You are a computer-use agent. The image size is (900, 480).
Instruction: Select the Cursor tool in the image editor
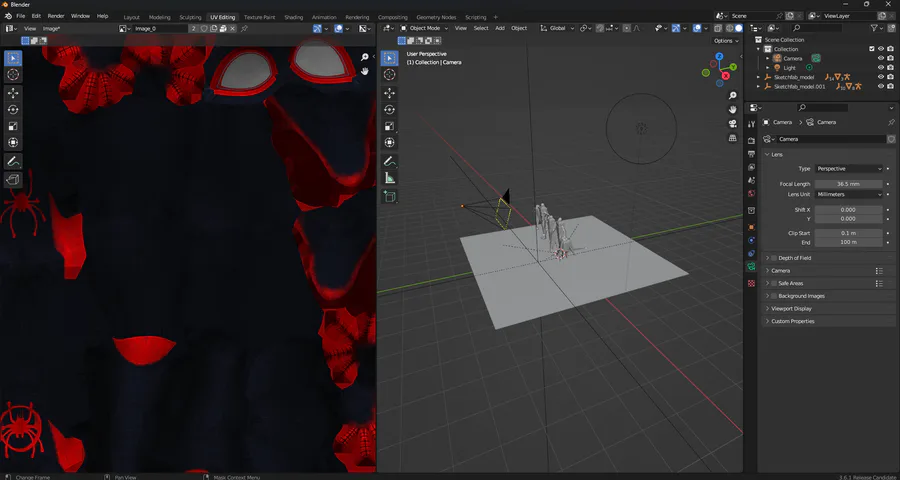click(13, 75)
